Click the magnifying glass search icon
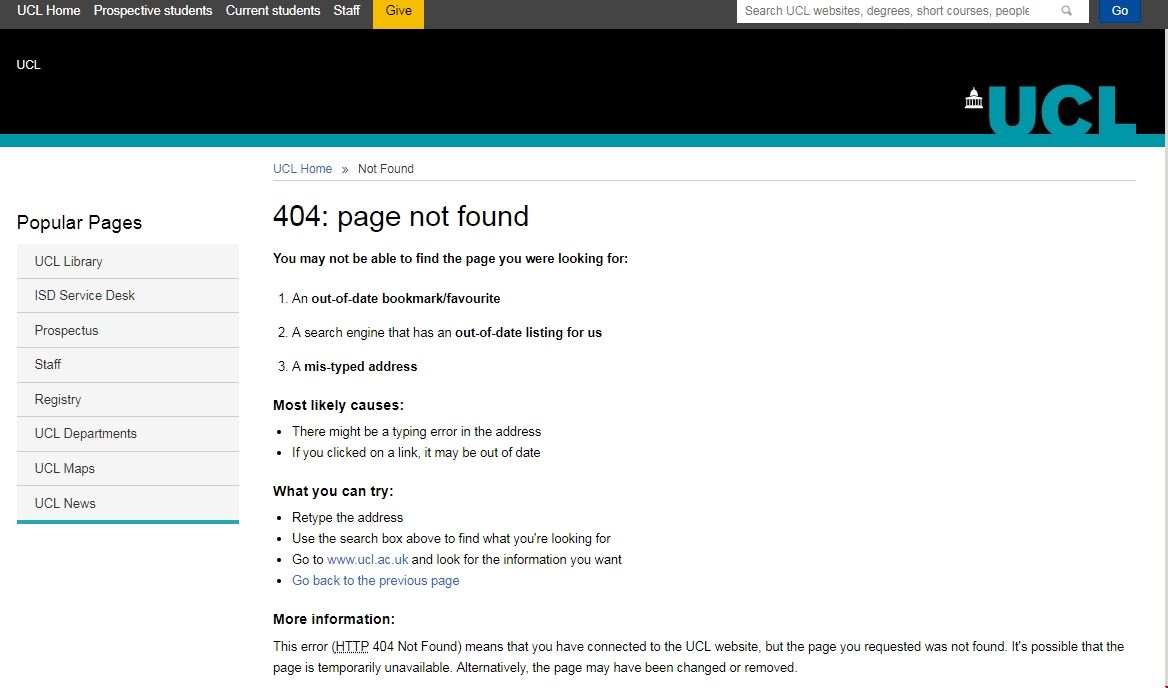The image size is (1168, 688). pyautogui.click(x=1067, y=11)
